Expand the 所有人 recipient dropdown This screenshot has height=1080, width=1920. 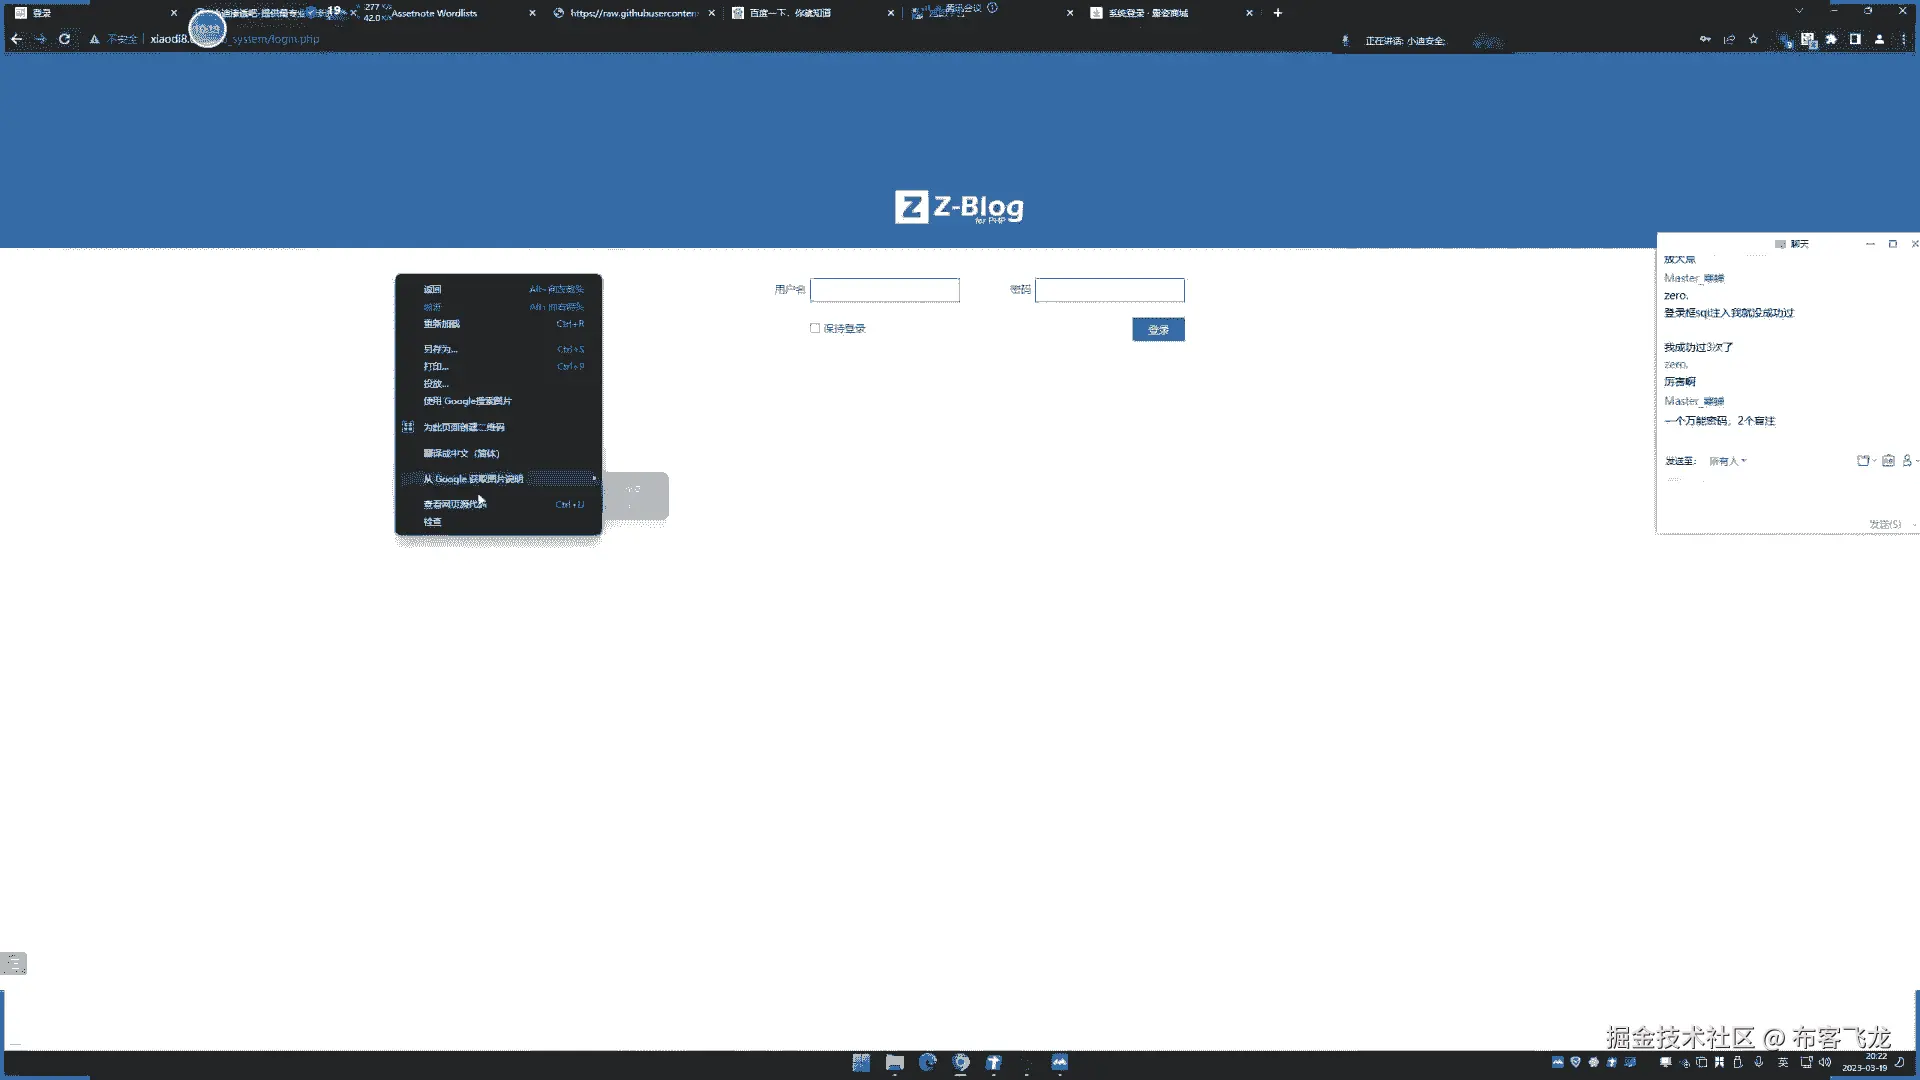tap(1727, 461)
